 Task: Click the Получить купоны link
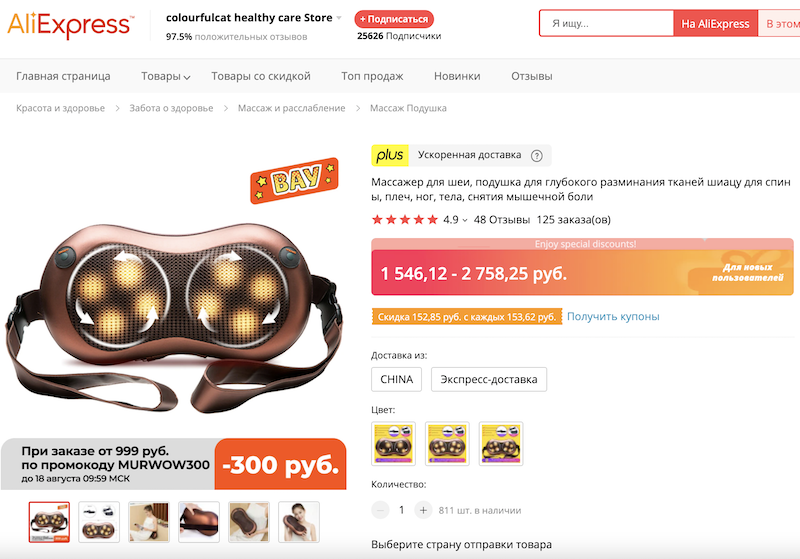[613, 316]
